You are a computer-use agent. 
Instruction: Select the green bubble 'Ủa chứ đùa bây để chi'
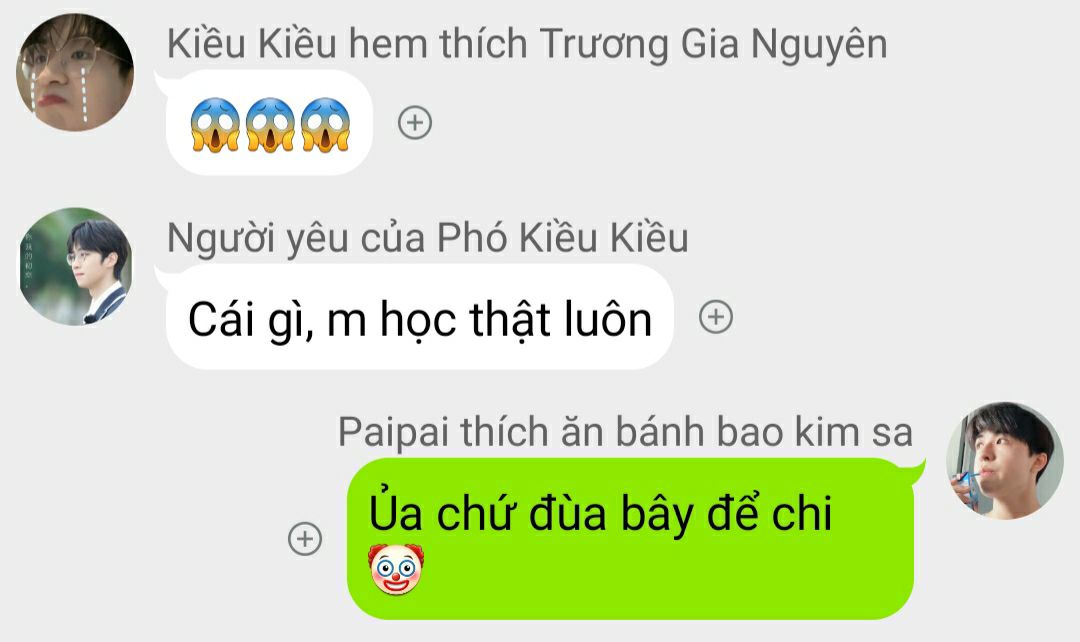pyautogui.click(x=630, y=539)
